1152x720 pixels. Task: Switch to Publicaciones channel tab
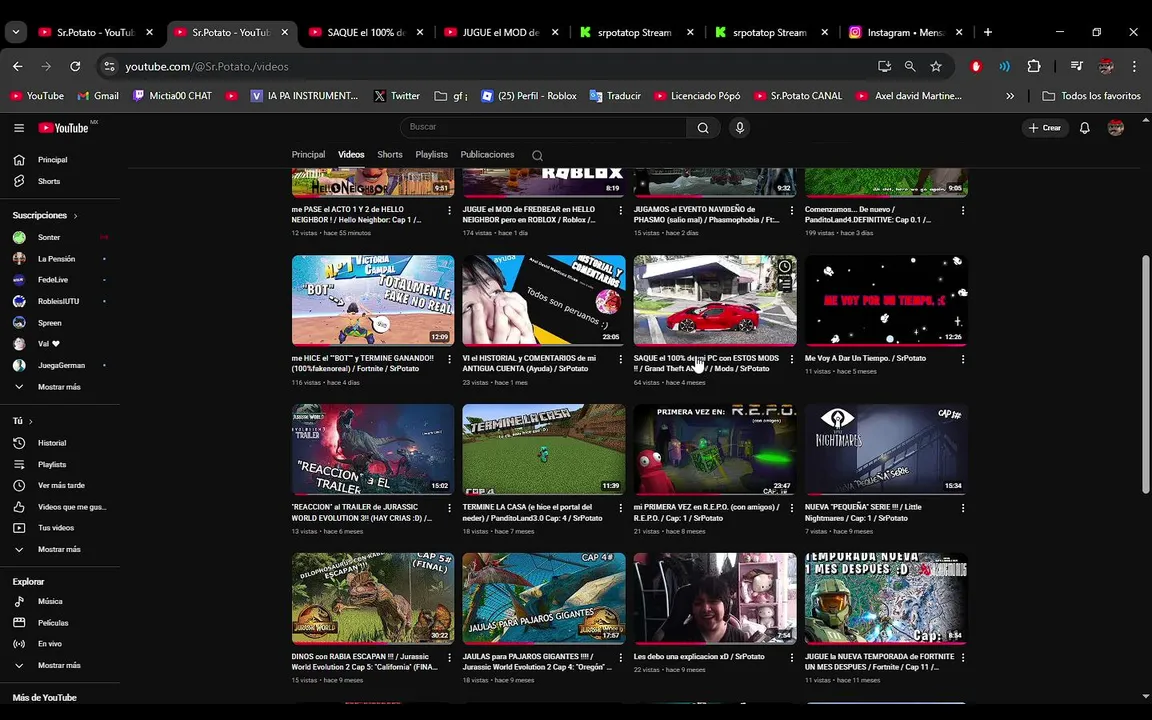[487, 155]
